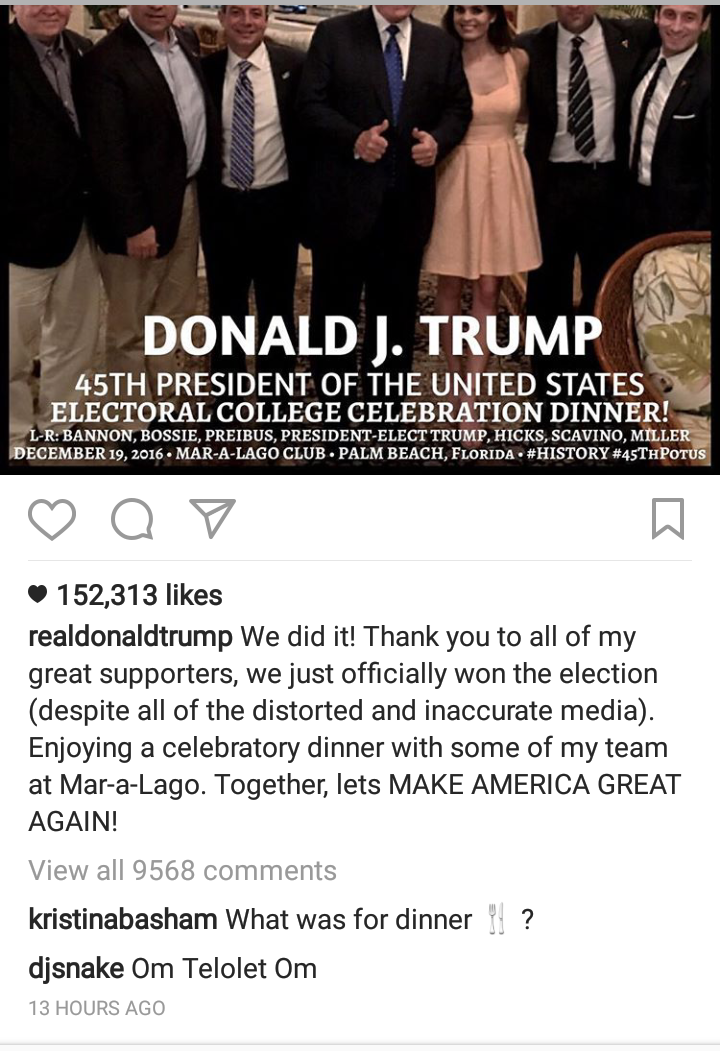Click the fork and knife emoji in comment
Screen dimensions: 720x1051
pyautogui.click(x=496, y=919)
